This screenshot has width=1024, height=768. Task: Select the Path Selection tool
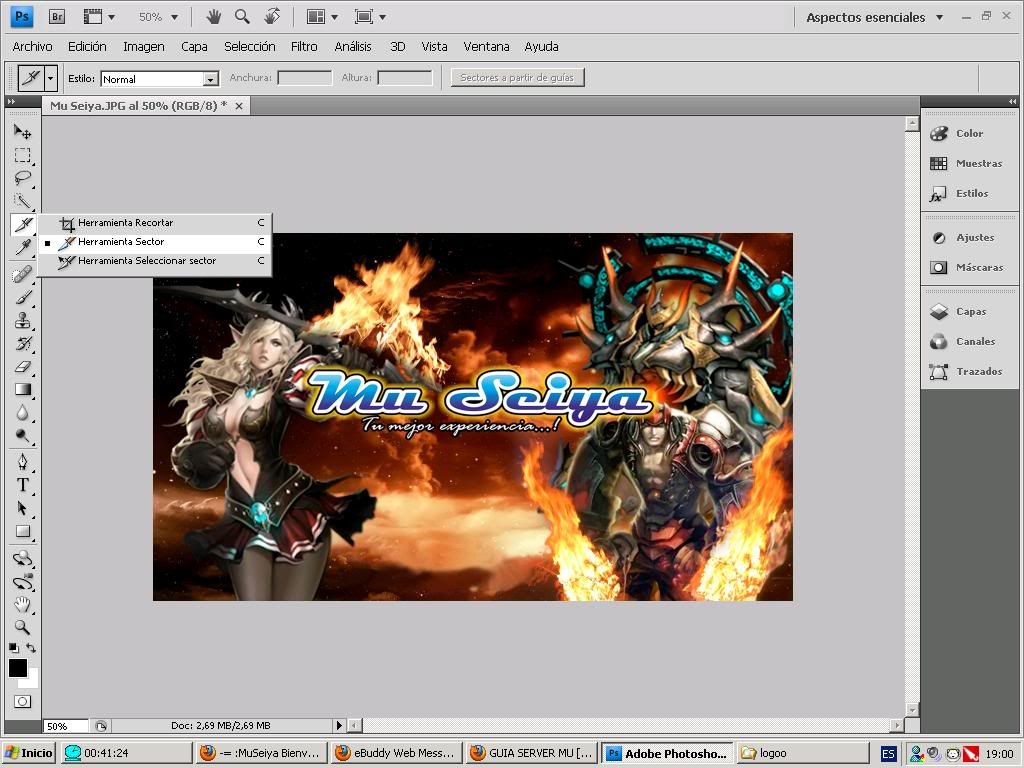pyautogui.click(x=22, y=508)
